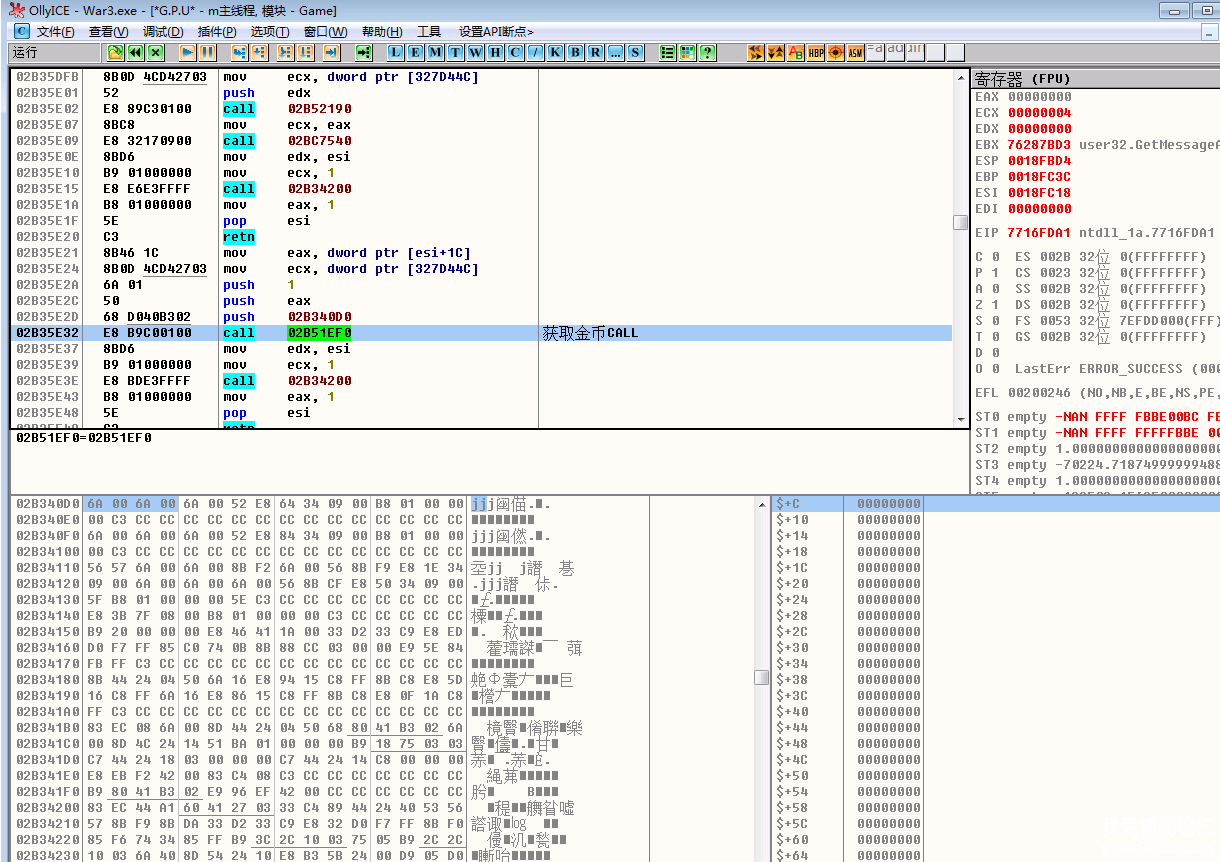Open the 查看(V) menu

tap(108, 32)
